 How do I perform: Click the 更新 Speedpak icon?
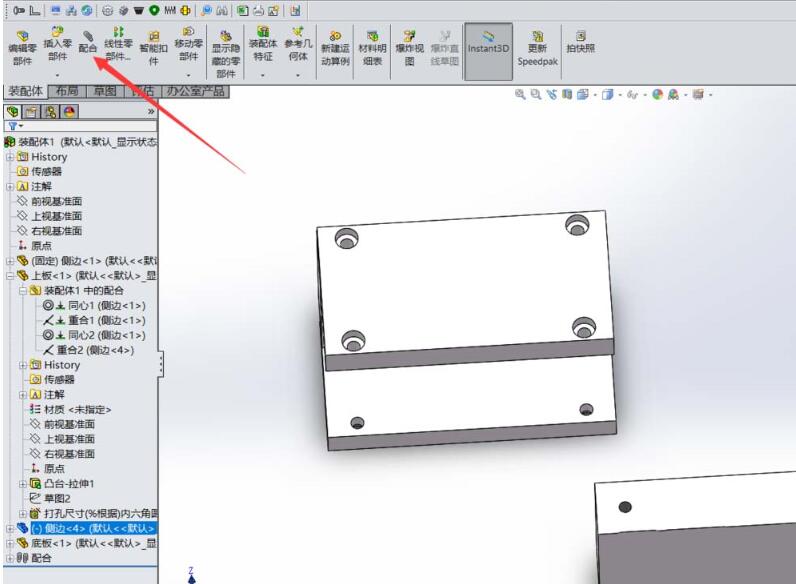pos(538,45)
